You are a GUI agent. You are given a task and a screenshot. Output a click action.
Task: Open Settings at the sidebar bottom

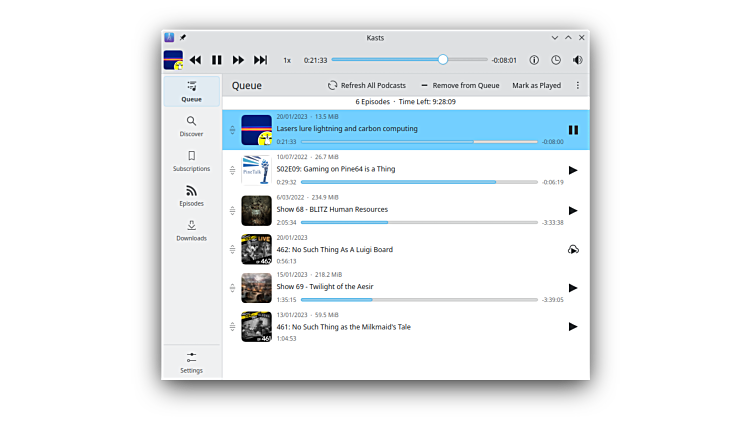point(191,362)
